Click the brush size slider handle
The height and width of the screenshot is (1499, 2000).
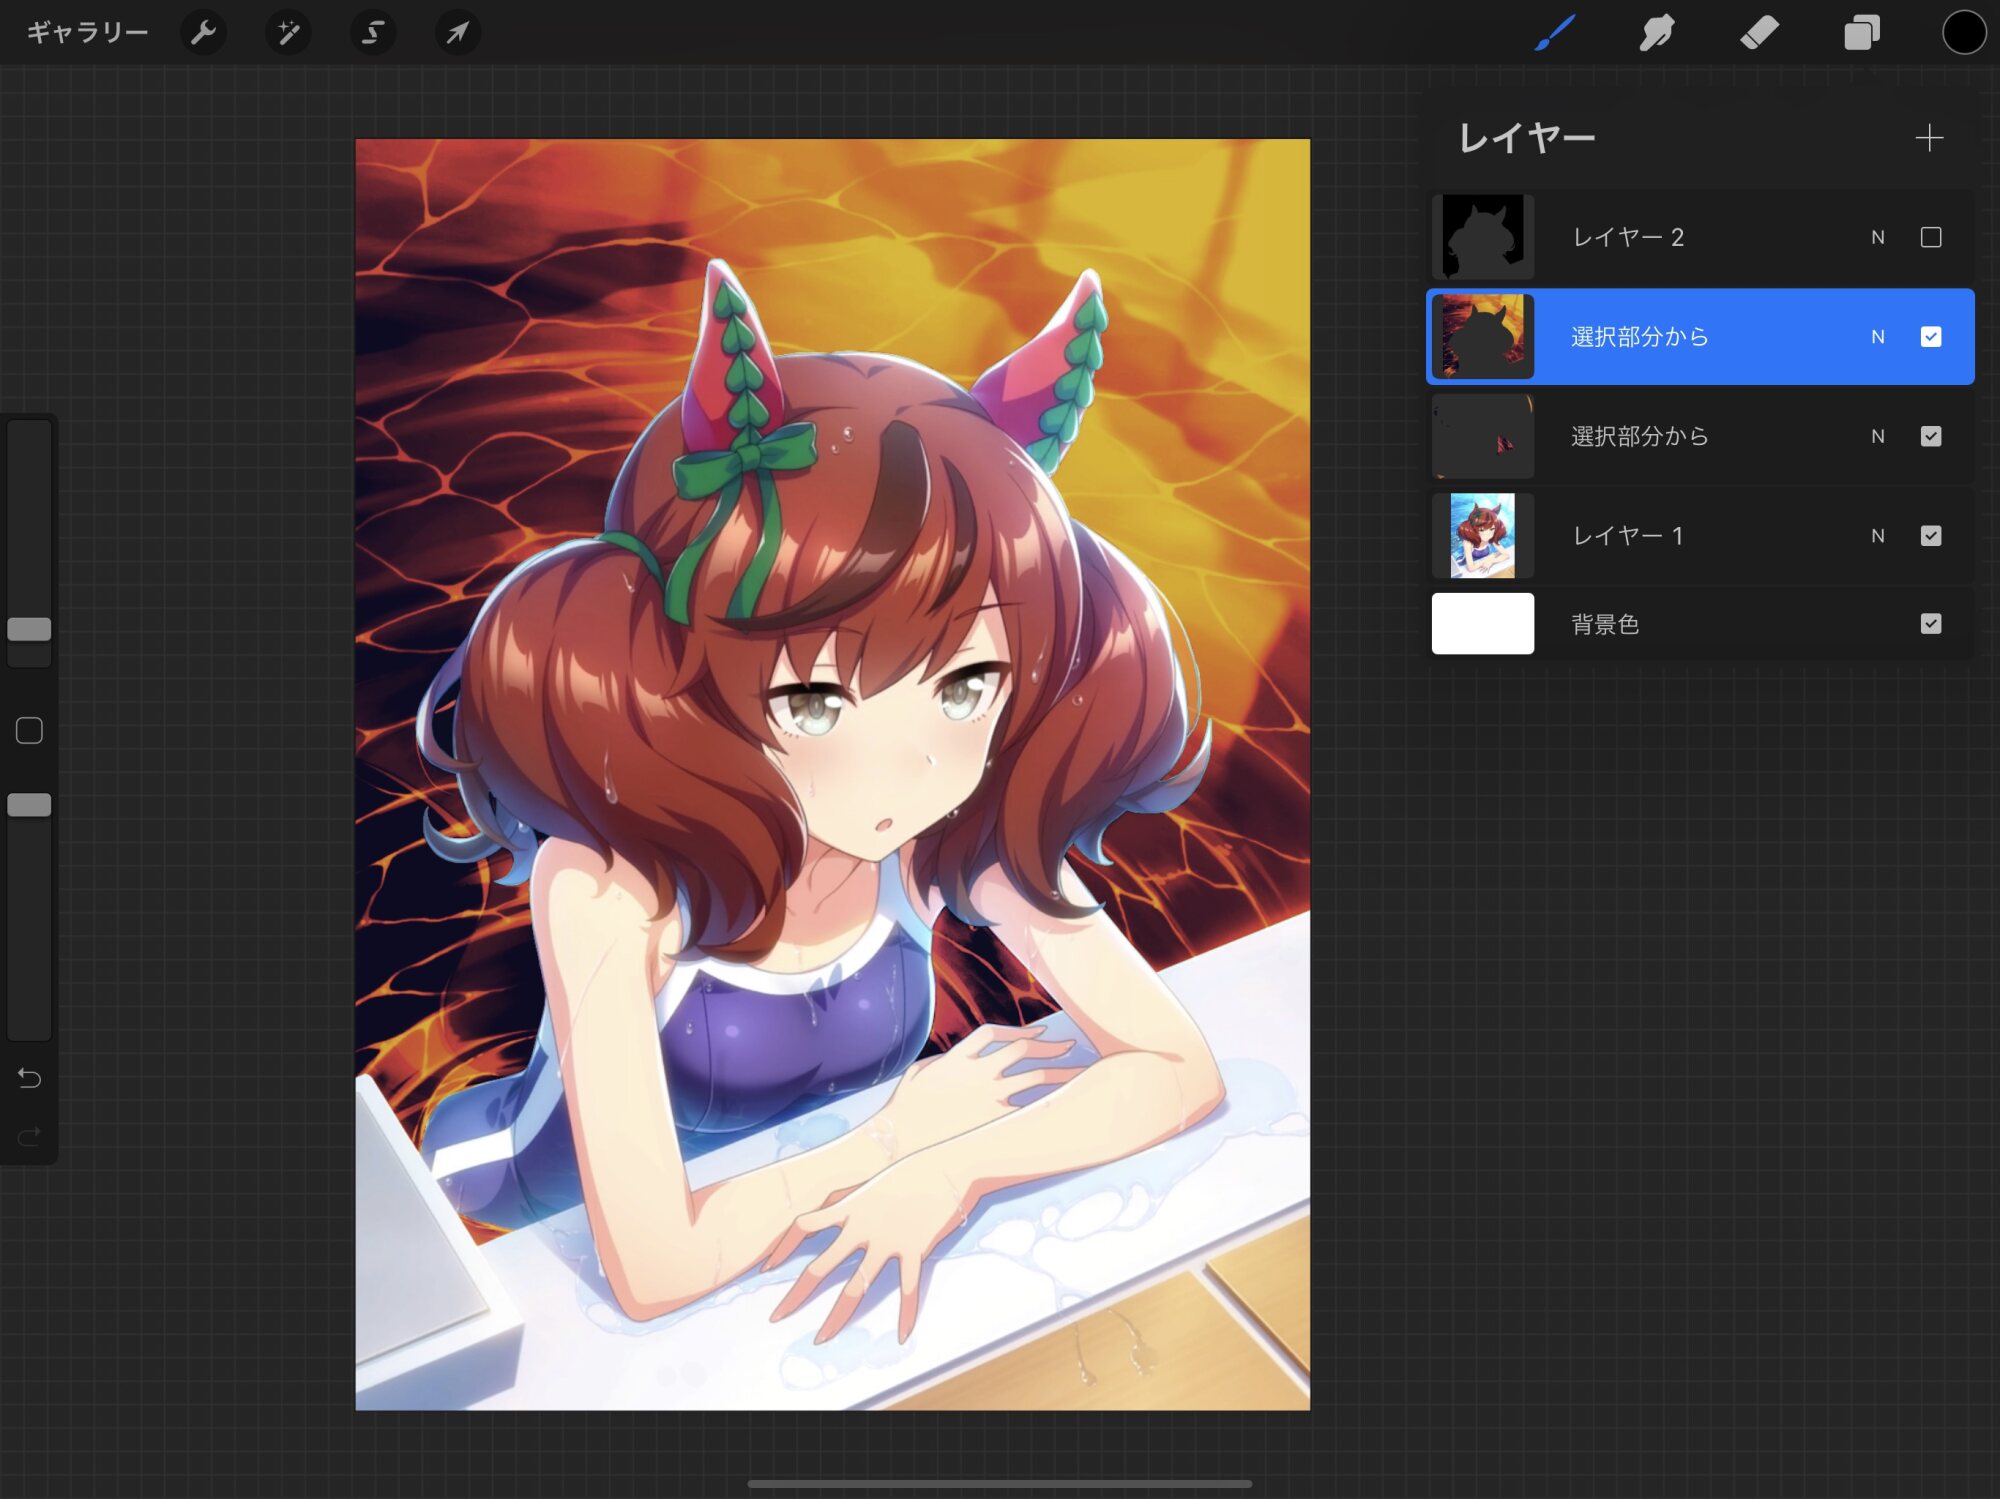[x=29, y=629]
